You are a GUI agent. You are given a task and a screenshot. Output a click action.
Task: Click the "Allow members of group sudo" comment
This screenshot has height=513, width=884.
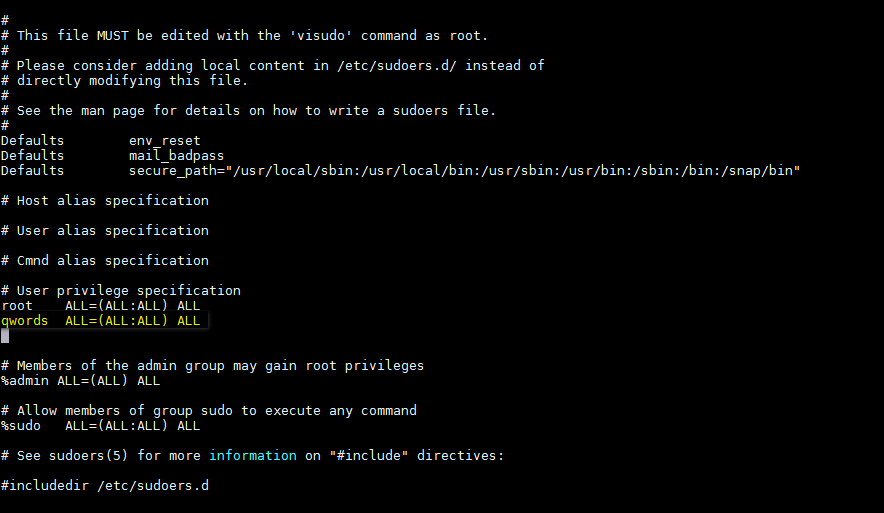[x=209, y=411]
